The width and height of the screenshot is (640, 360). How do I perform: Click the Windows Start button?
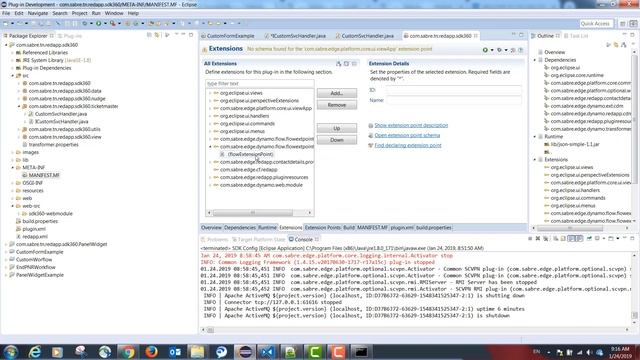coord(10,352)
